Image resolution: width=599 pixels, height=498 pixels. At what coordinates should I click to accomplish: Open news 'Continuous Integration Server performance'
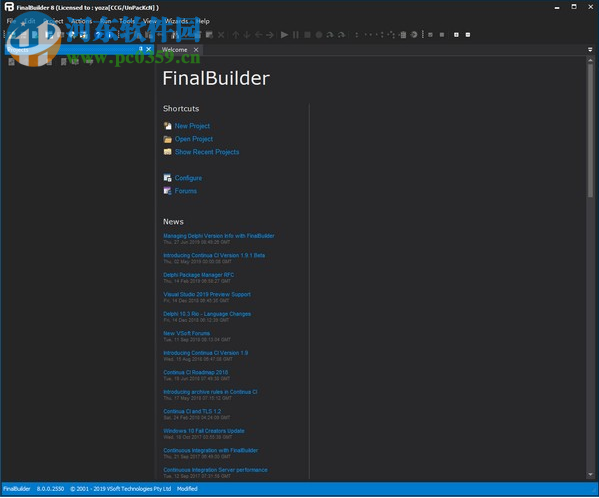(x=215, y=469)
